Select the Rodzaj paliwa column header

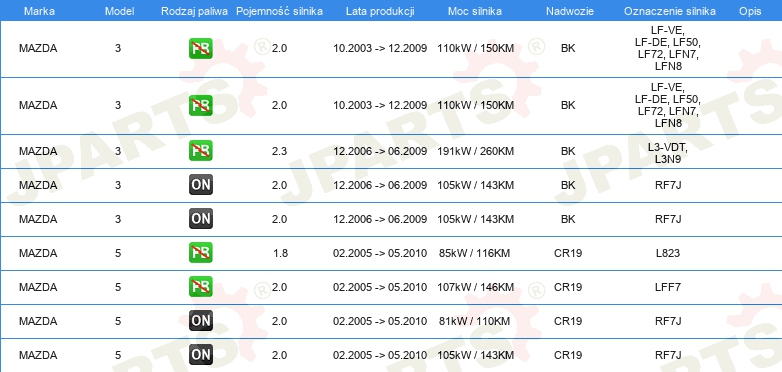point(195,11)
